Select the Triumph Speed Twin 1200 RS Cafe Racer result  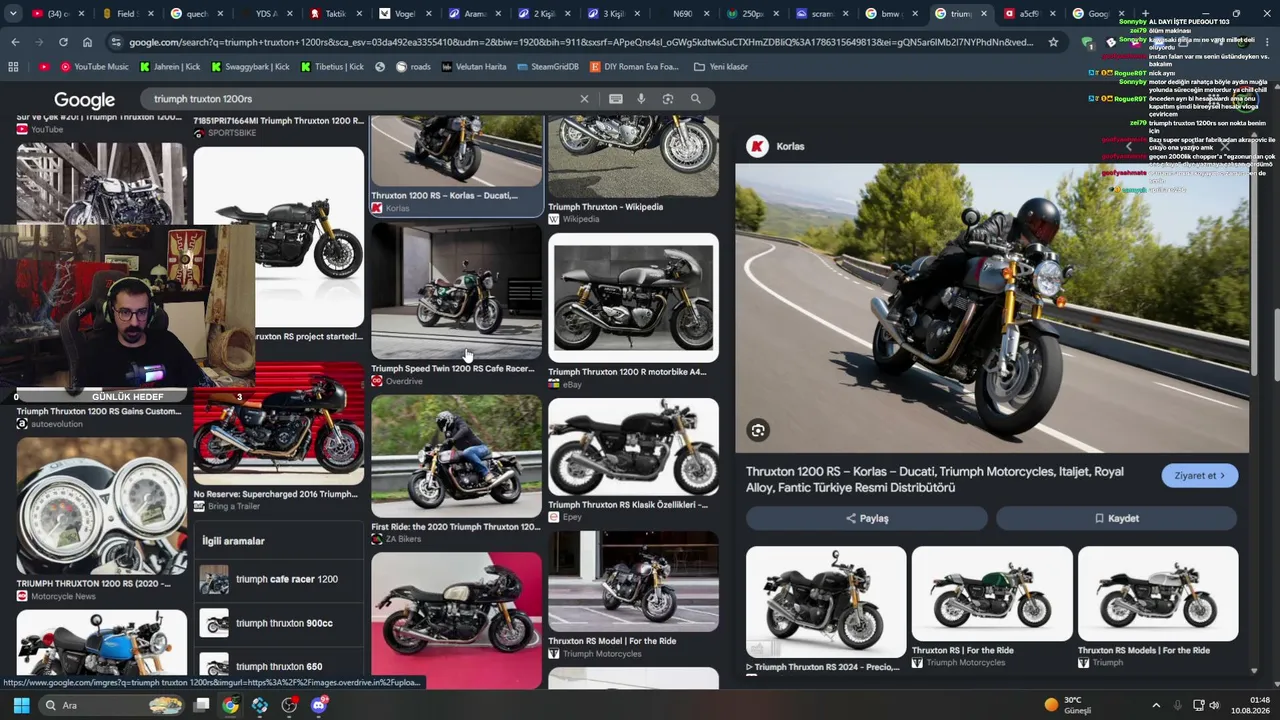tap(456, 291)
